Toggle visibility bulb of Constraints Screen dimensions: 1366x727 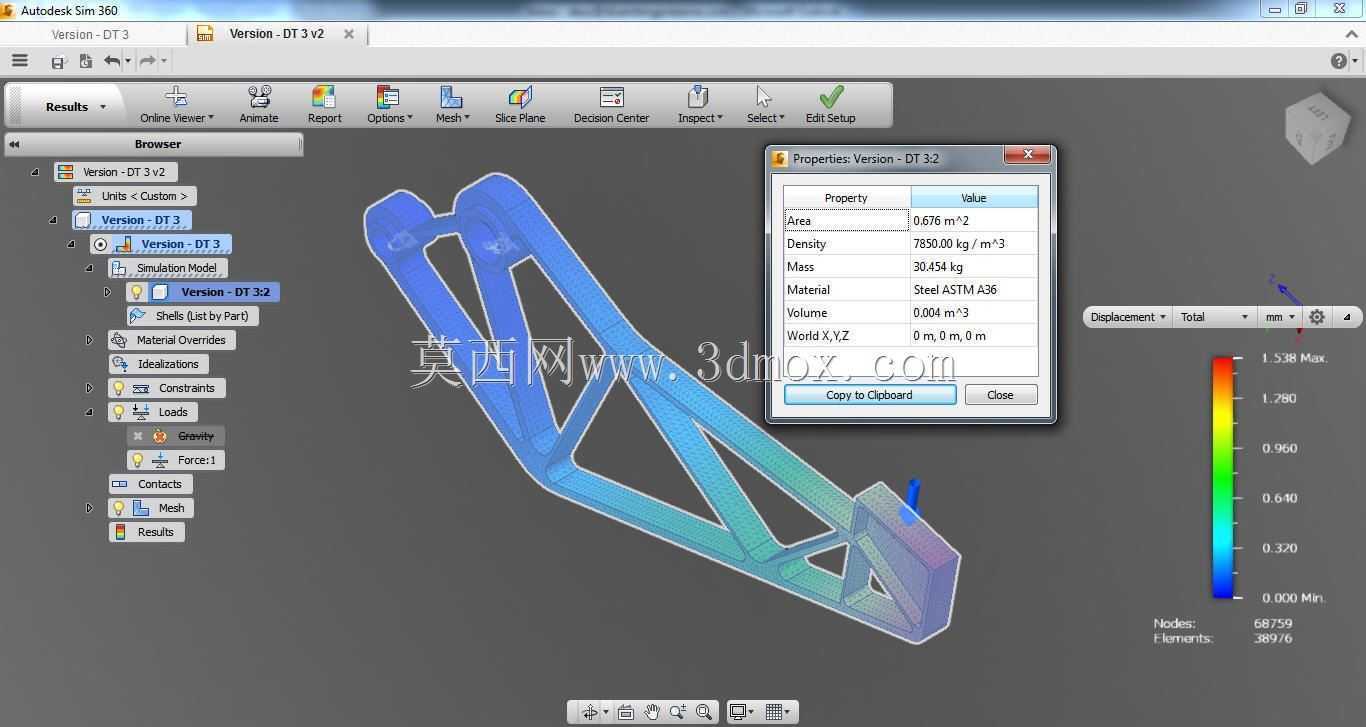tap(119, 388)
